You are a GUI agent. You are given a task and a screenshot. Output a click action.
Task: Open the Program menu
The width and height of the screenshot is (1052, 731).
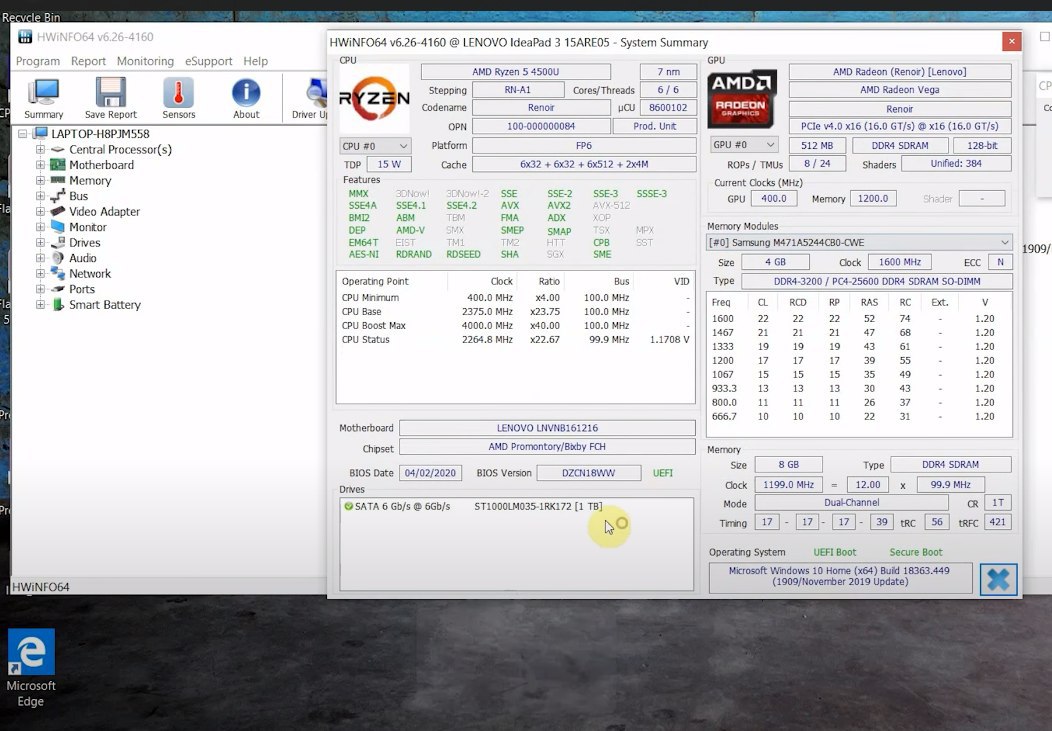(x=38, y=61)
